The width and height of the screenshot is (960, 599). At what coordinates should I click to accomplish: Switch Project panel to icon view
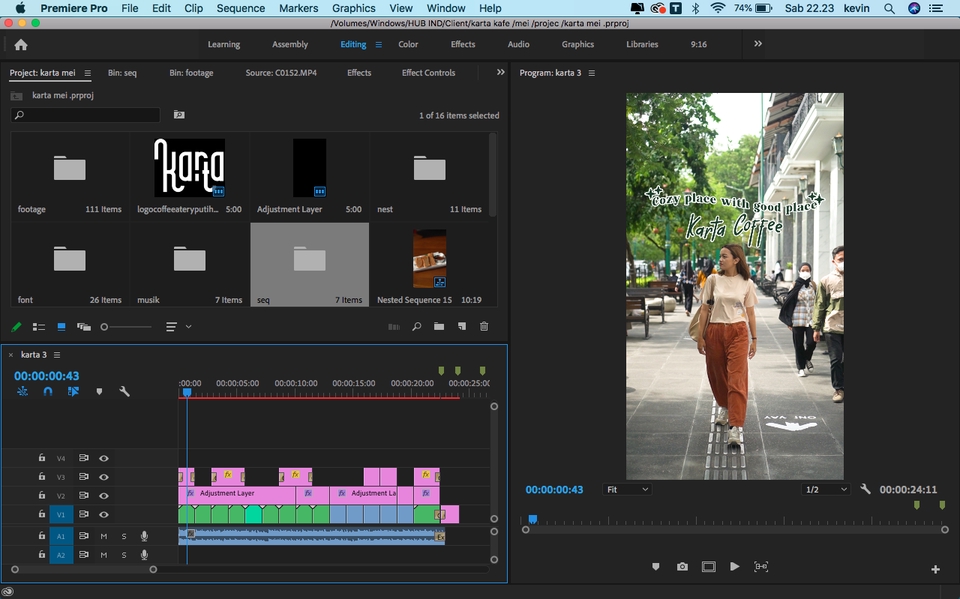pyautogui.click(x=61, y=327)
